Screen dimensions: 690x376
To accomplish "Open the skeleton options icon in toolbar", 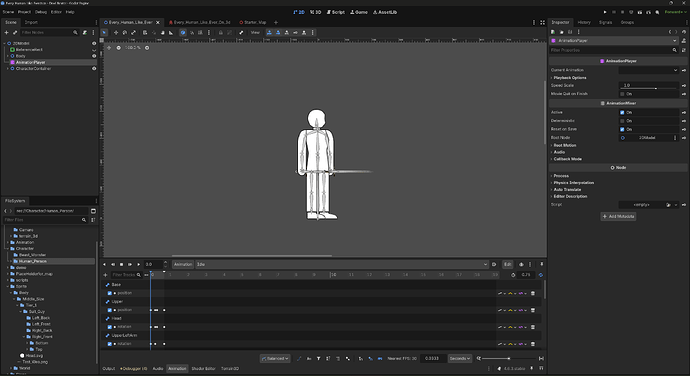I will (x=241, y=33).
